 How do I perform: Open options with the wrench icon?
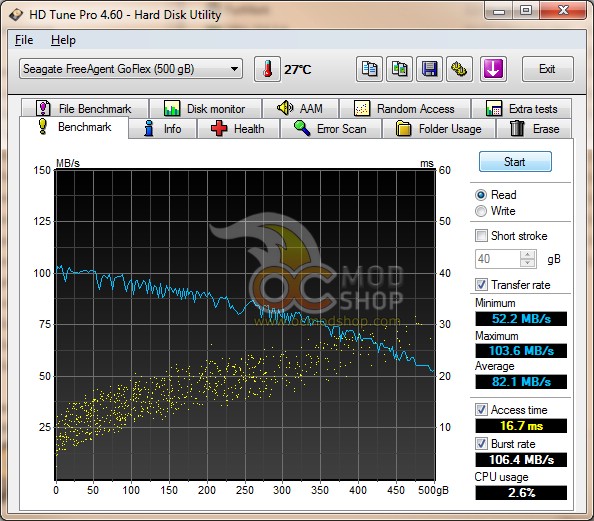click(459, 69)
